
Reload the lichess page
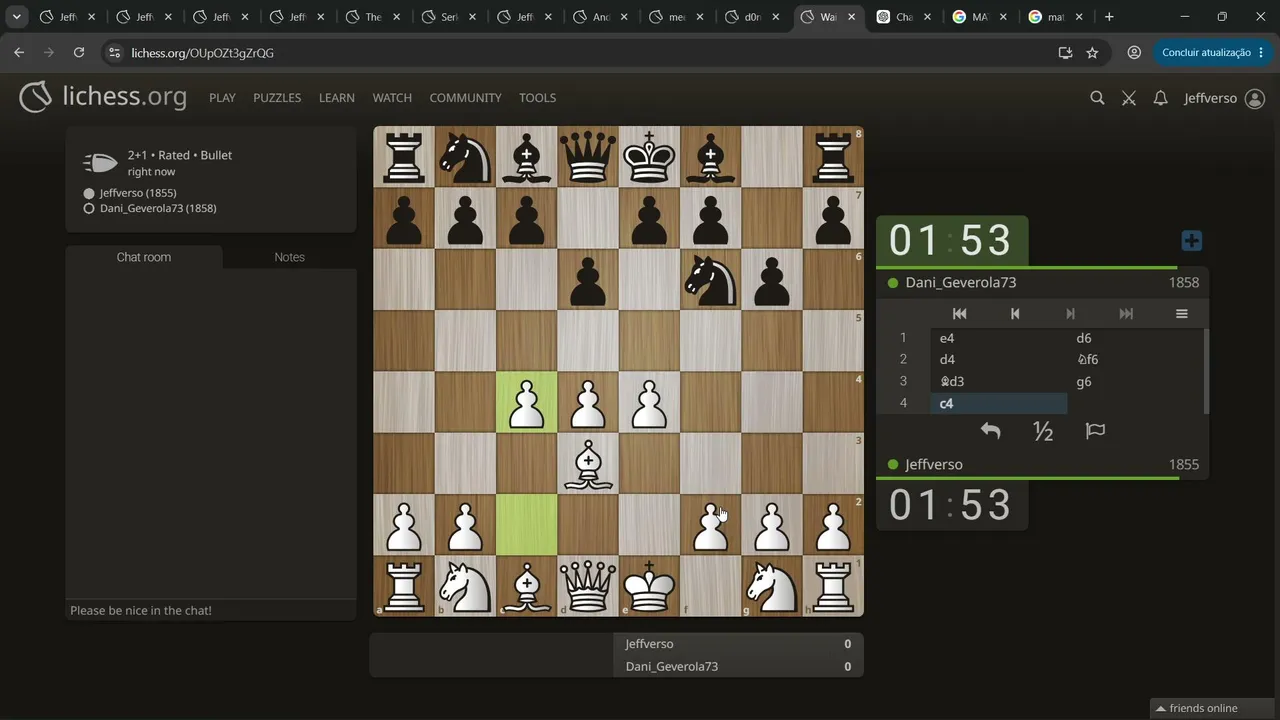coord(79,53)
